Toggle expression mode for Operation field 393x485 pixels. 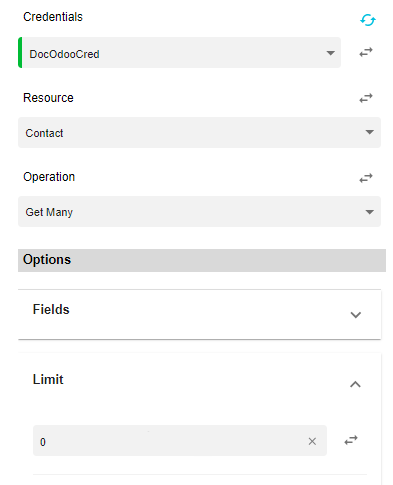(x=366, y=178)
